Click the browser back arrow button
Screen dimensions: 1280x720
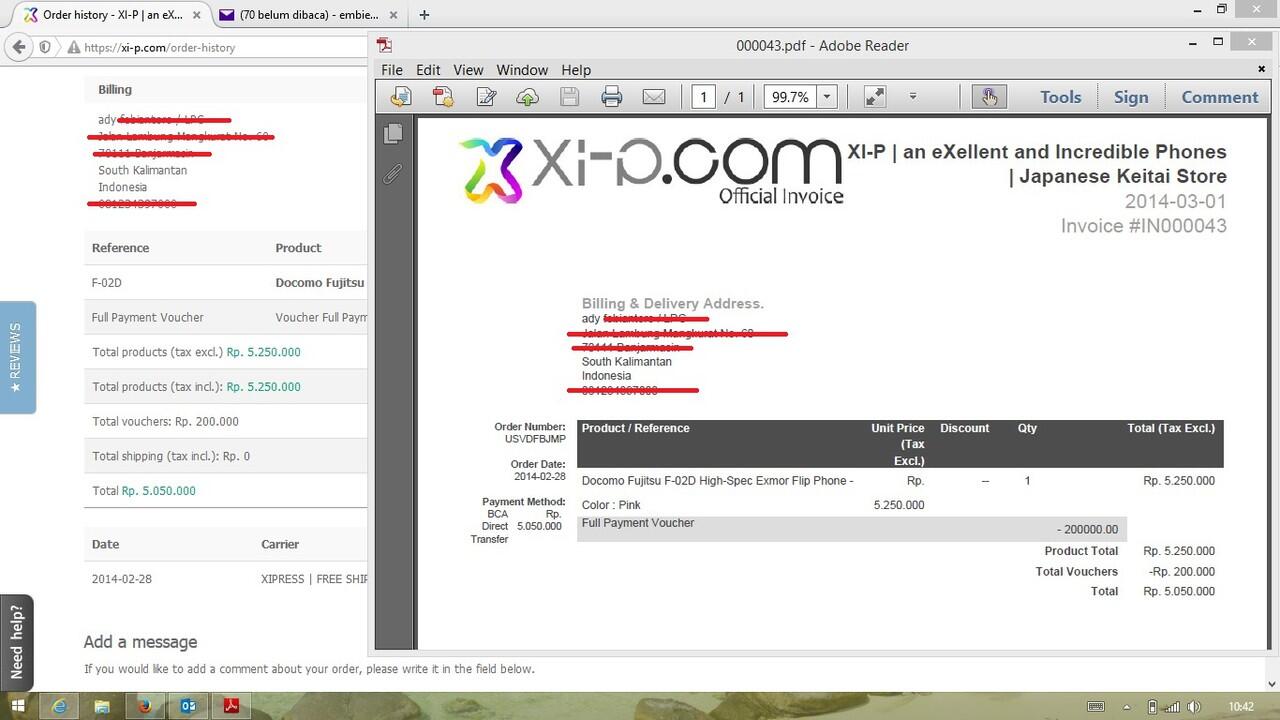pyautogui.click(x=18, y=47)
